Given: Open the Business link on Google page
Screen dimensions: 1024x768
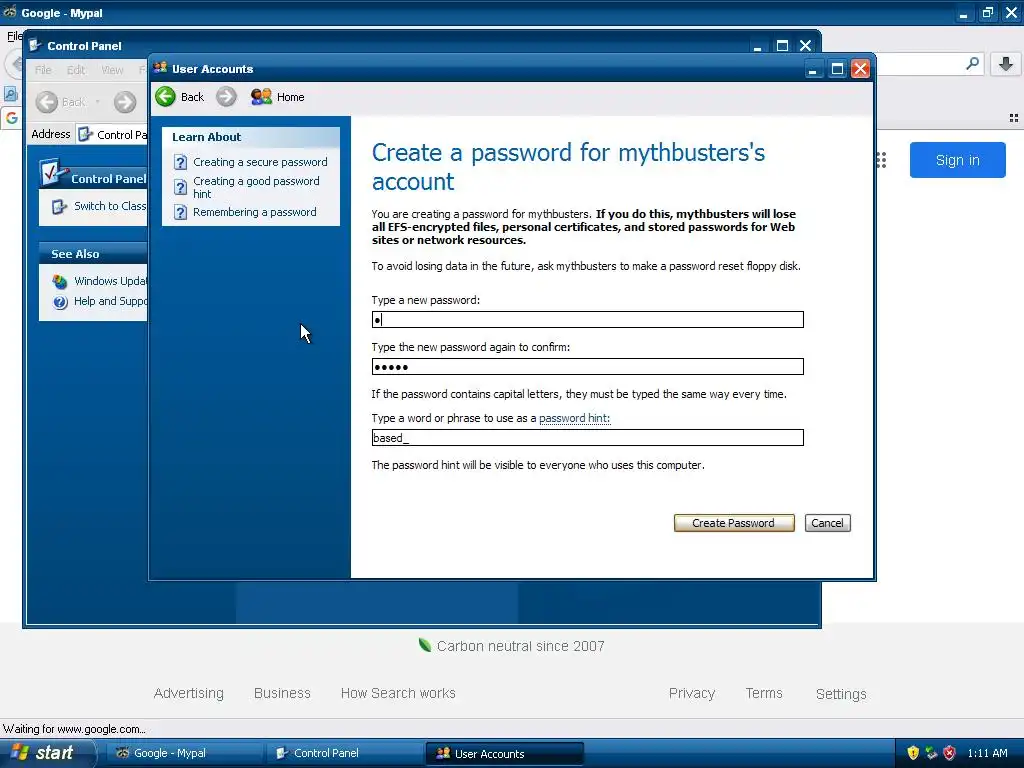Looking at the screenshot, I should pos(282,694).
